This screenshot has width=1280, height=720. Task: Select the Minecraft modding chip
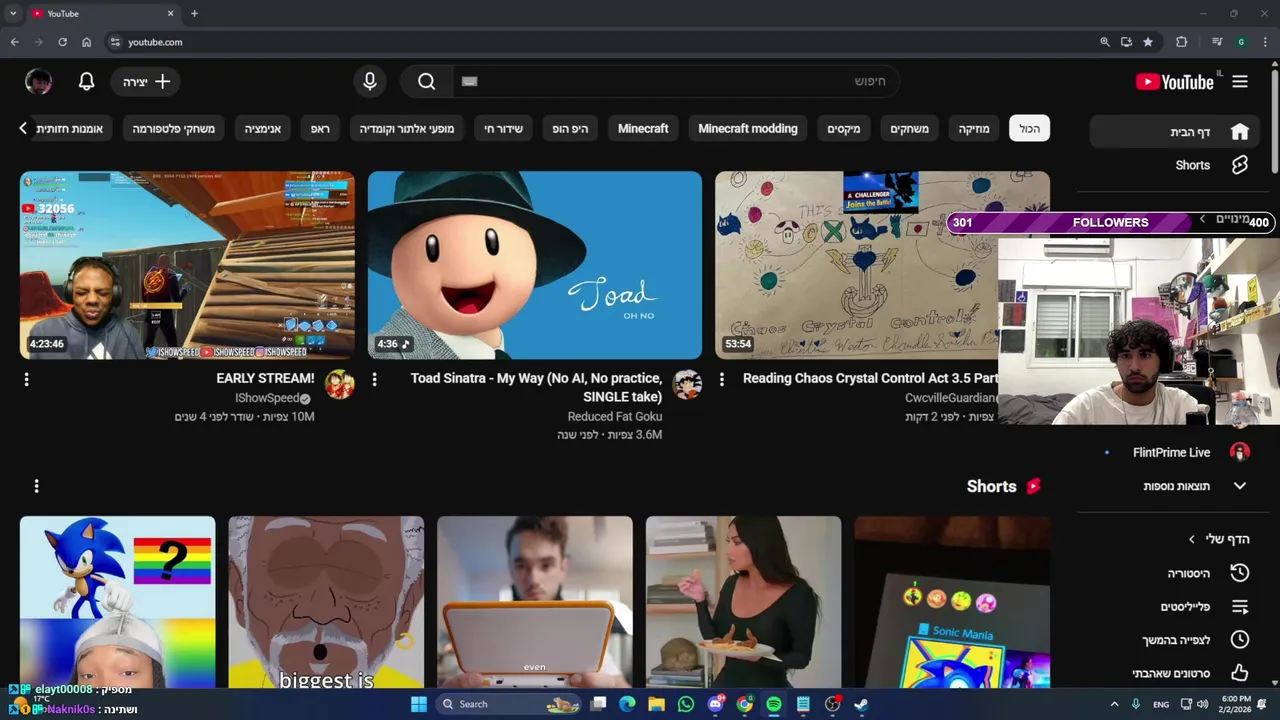pos(748,128)
